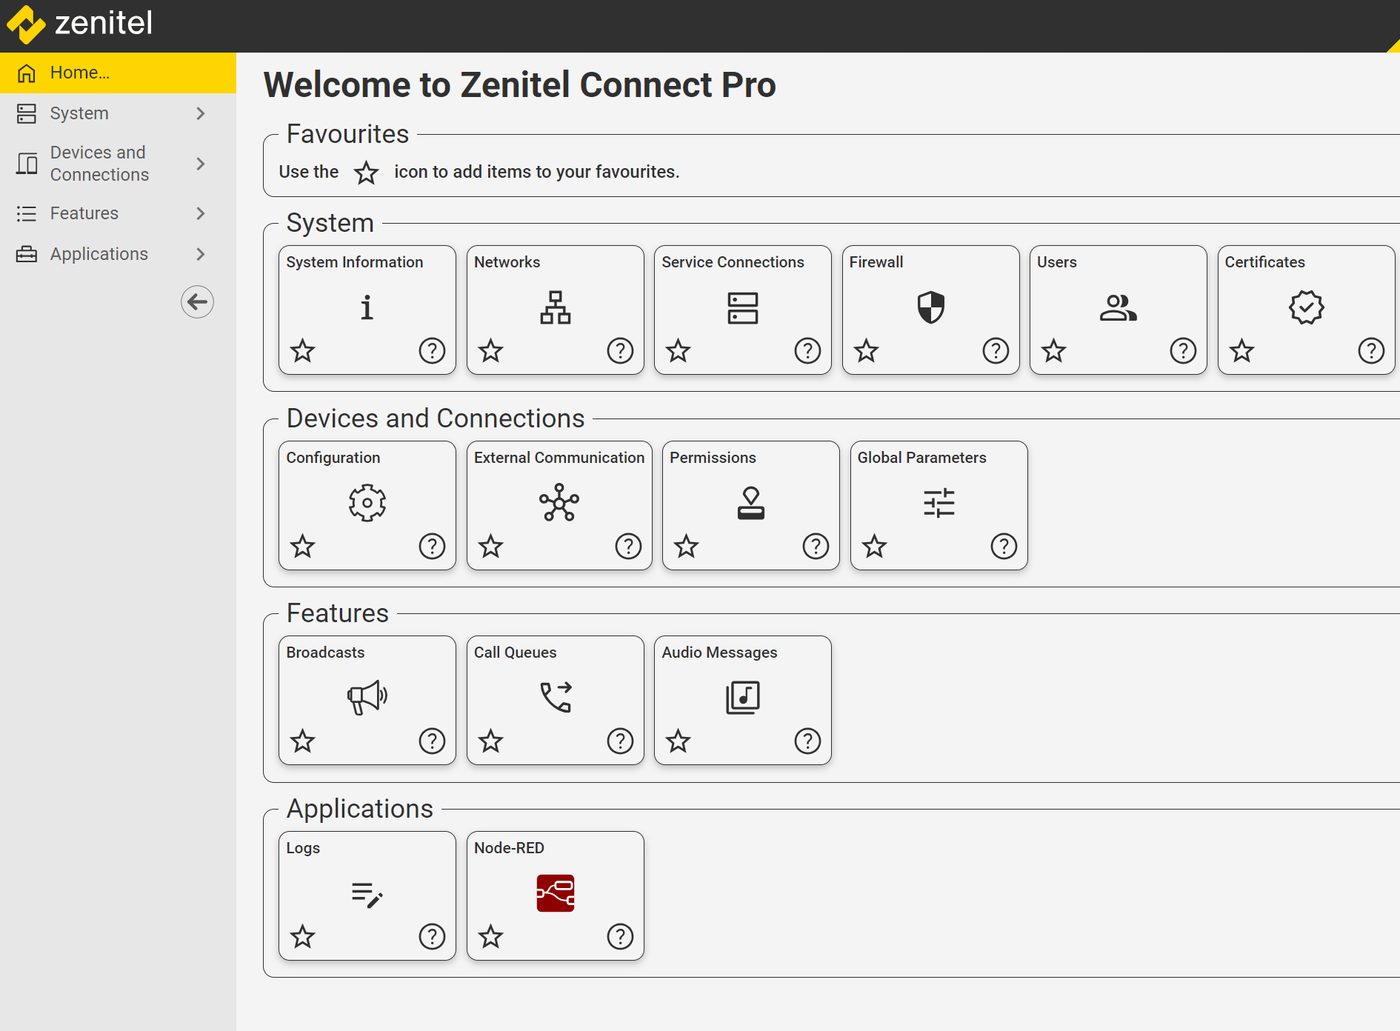The image size is (1400, 1031).
Task: Select the Users icon
Action: pyautogui.click(x=1117, y=307)
